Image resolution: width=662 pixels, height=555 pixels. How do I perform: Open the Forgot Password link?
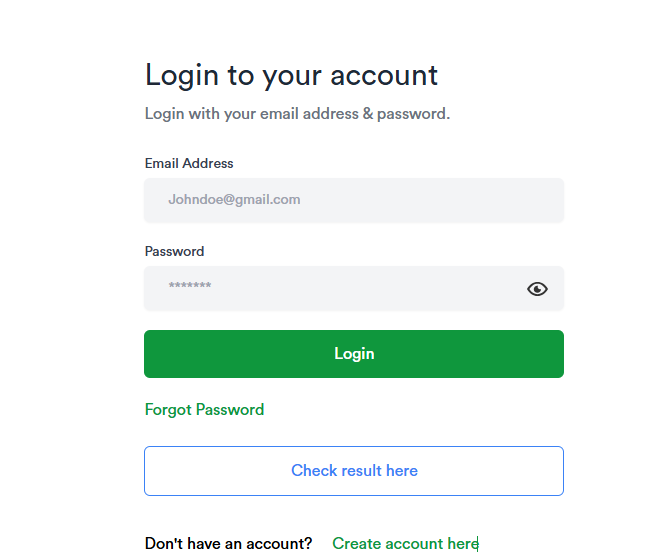tap(204, 409)
